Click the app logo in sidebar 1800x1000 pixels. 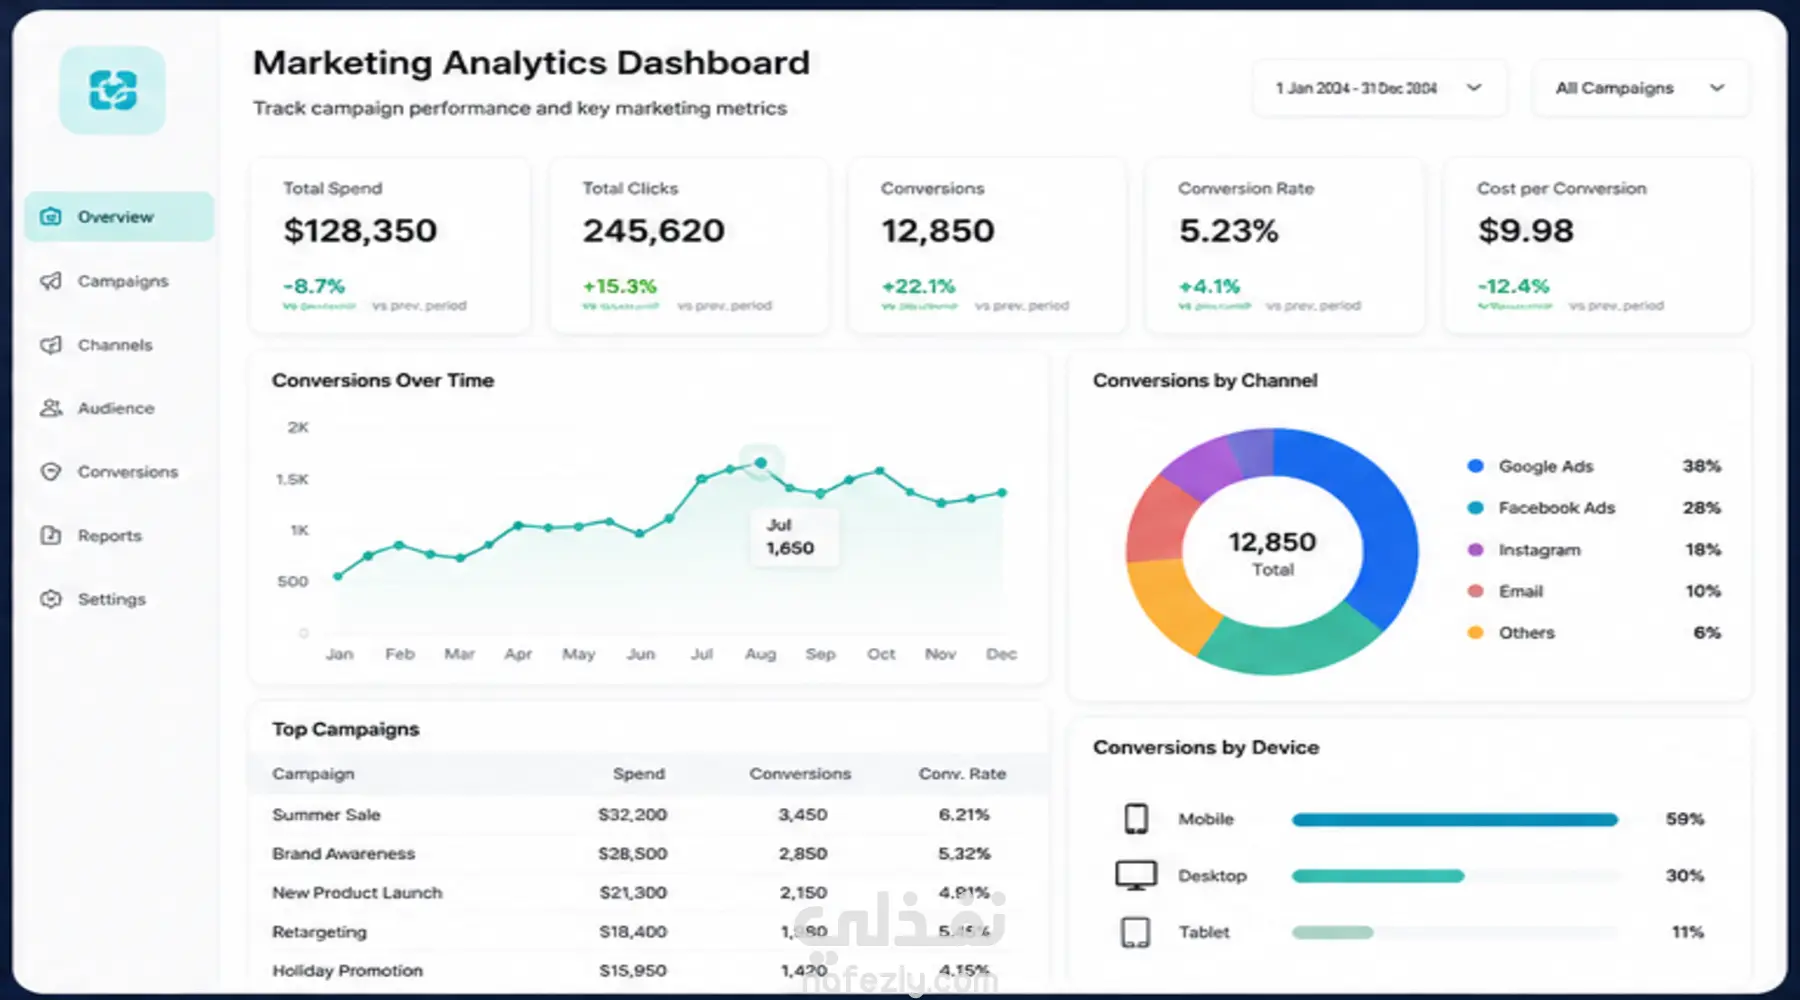(112, 90)
